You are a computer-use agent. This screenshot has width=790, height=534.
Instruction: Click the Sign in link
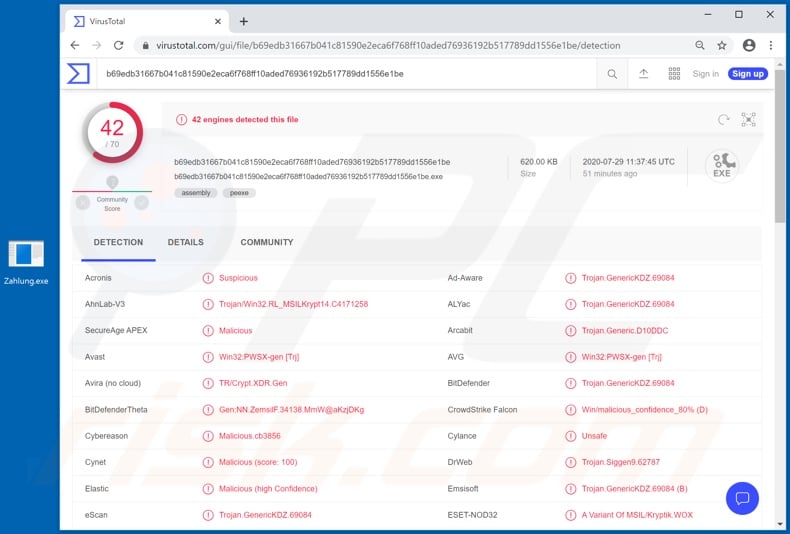click(x=705, y=74)
